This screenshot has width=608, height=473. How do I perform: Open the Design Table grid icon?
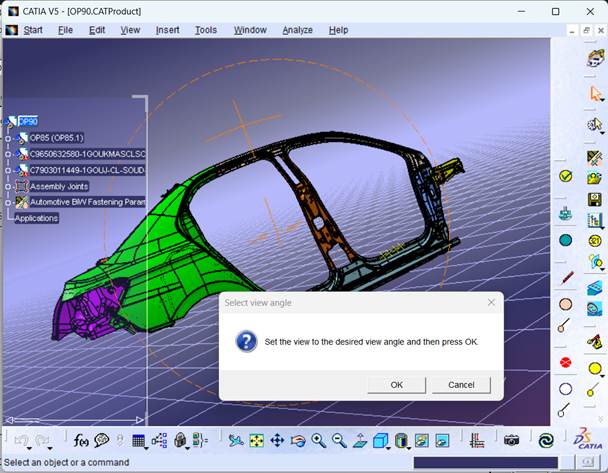click(x=138, y=441)
